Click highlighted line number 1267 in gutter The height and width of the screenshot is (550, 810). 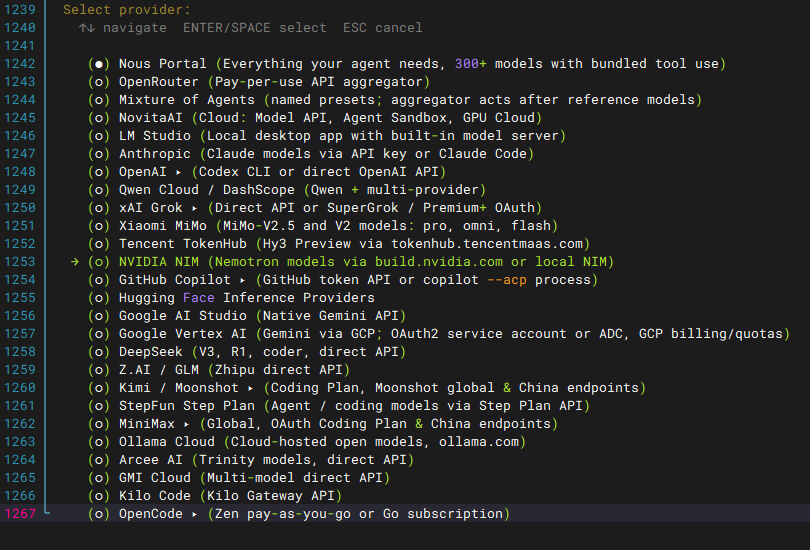coord(20,514)
